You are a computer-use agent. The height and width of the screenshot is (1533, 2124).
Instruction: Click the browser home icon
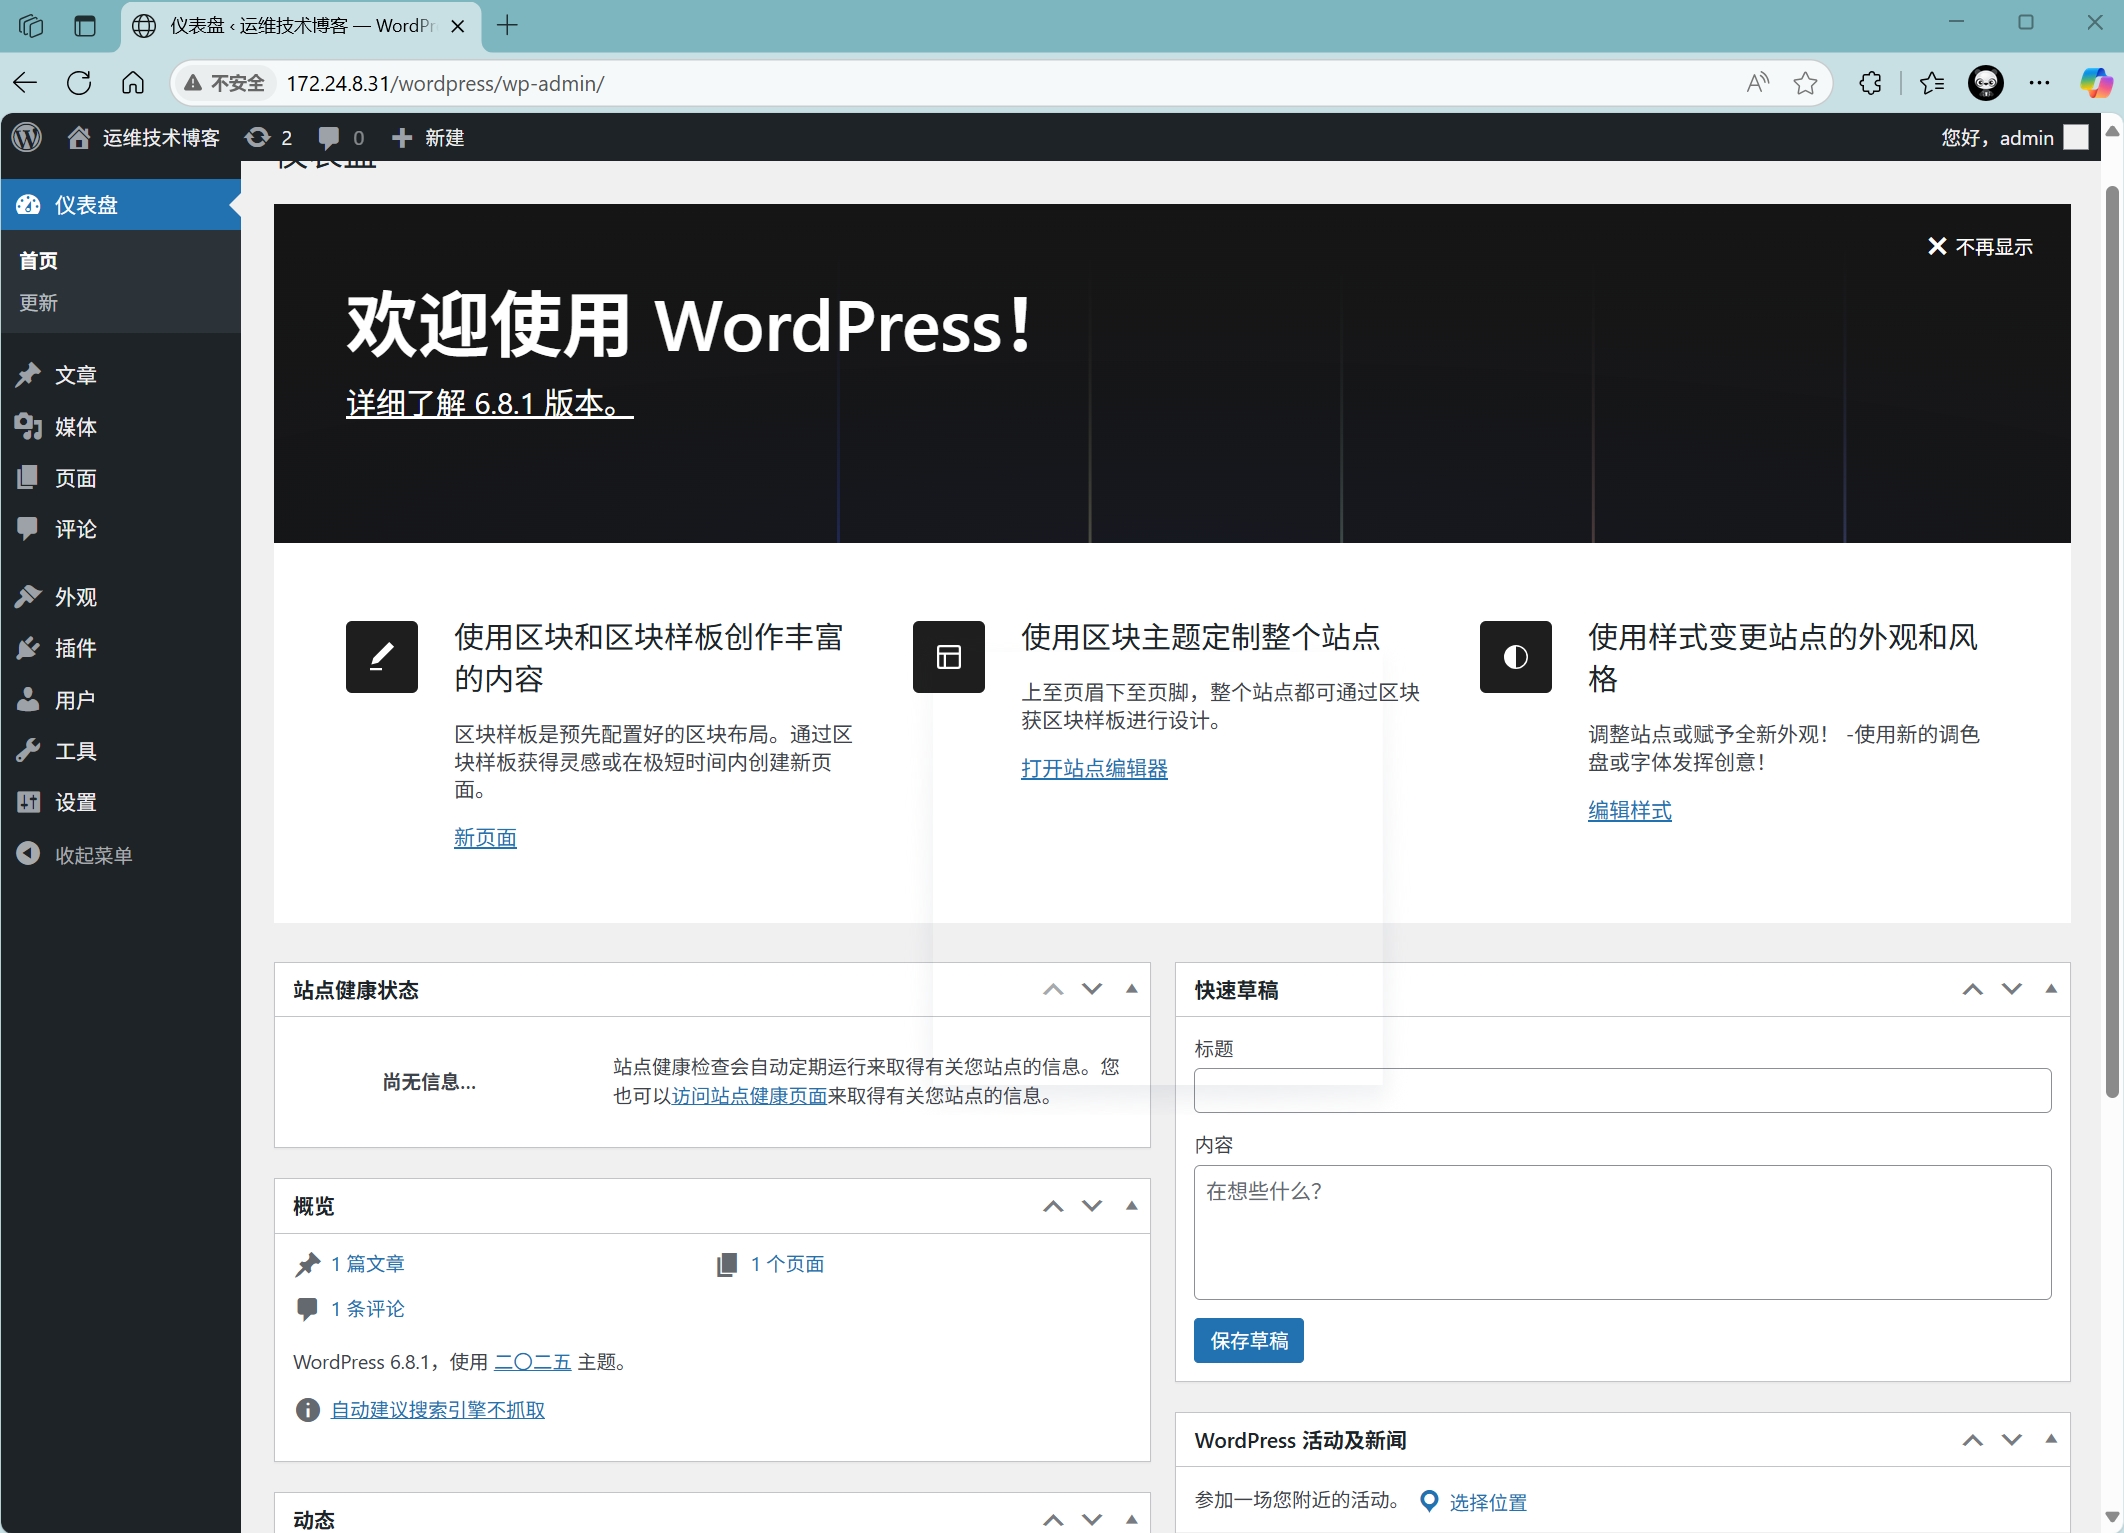click(133, 83)
